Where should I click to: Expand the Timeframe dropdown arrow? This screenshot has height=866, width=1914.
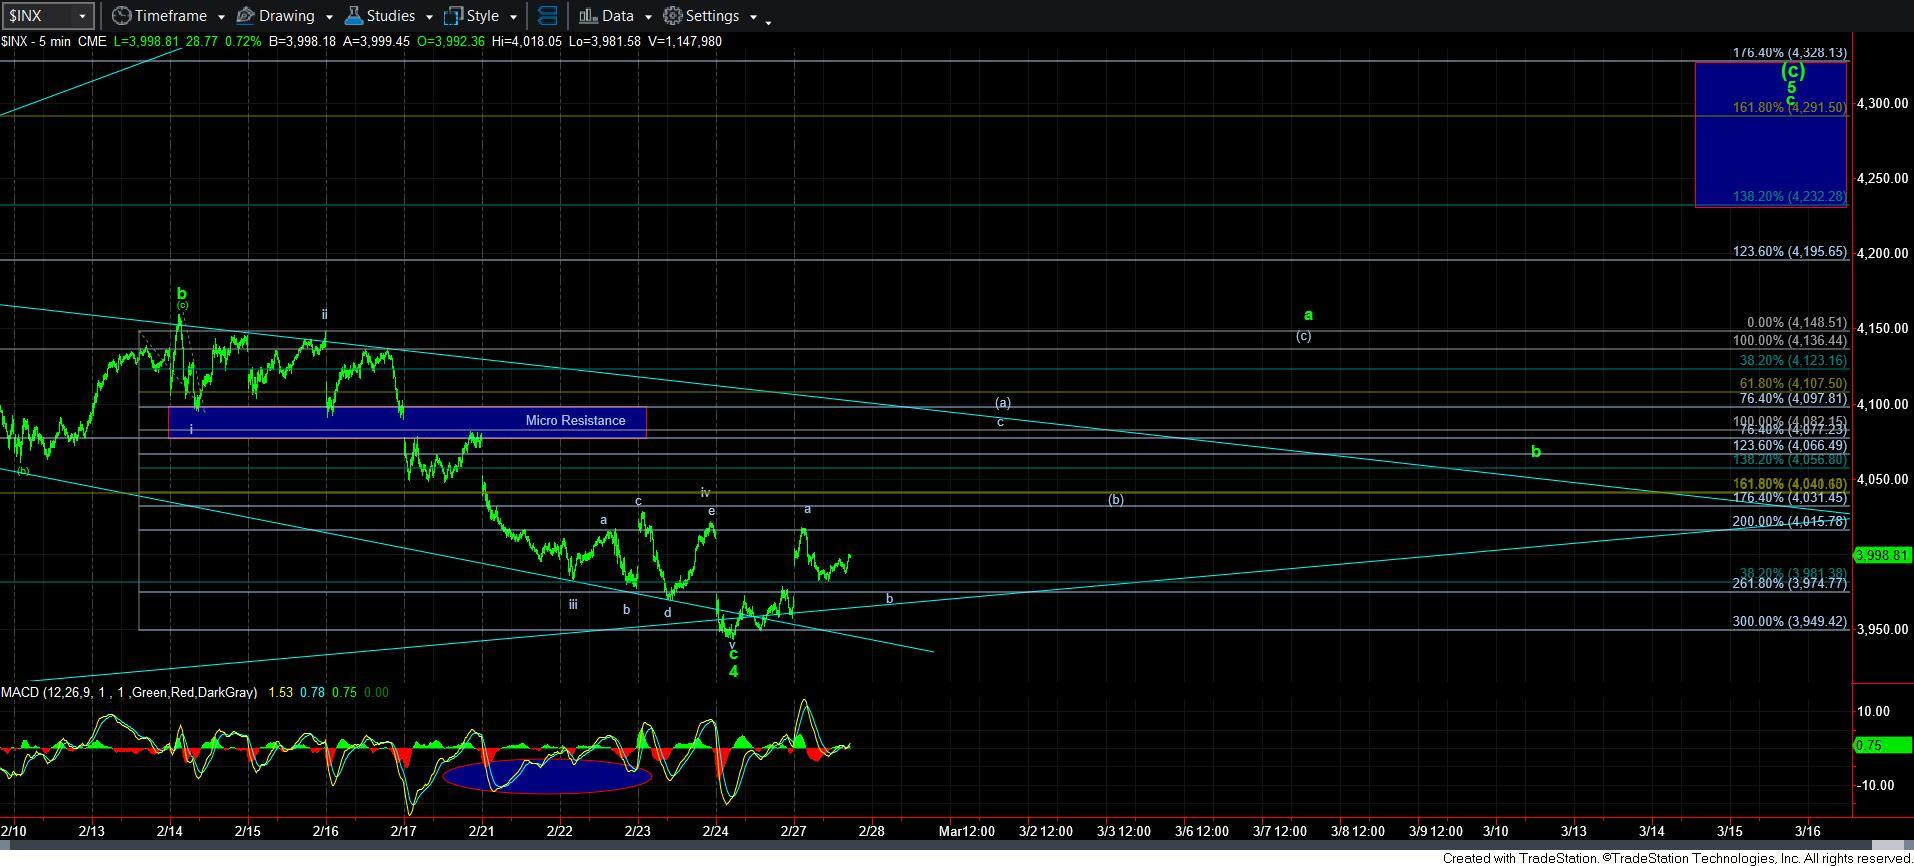tap(220, 17)
